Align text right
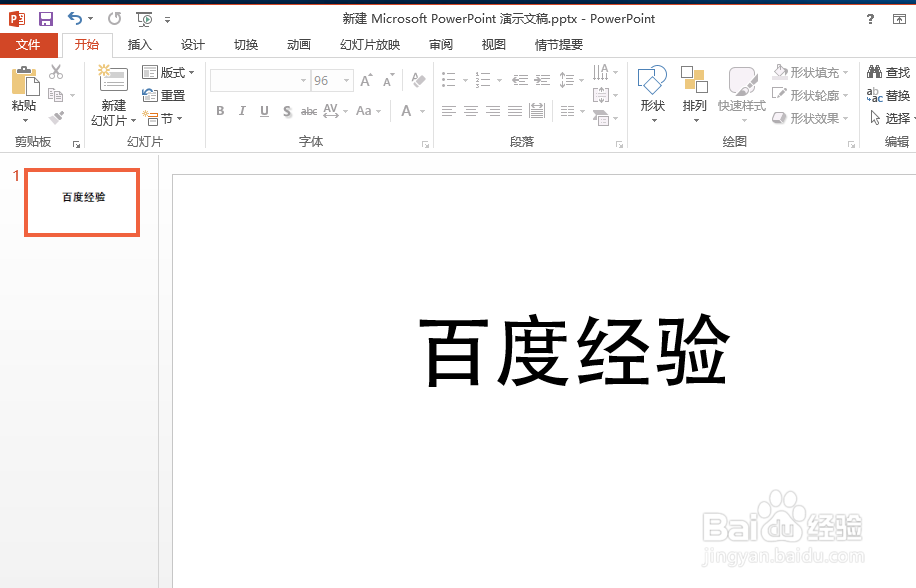 click(x=493, y=111)
